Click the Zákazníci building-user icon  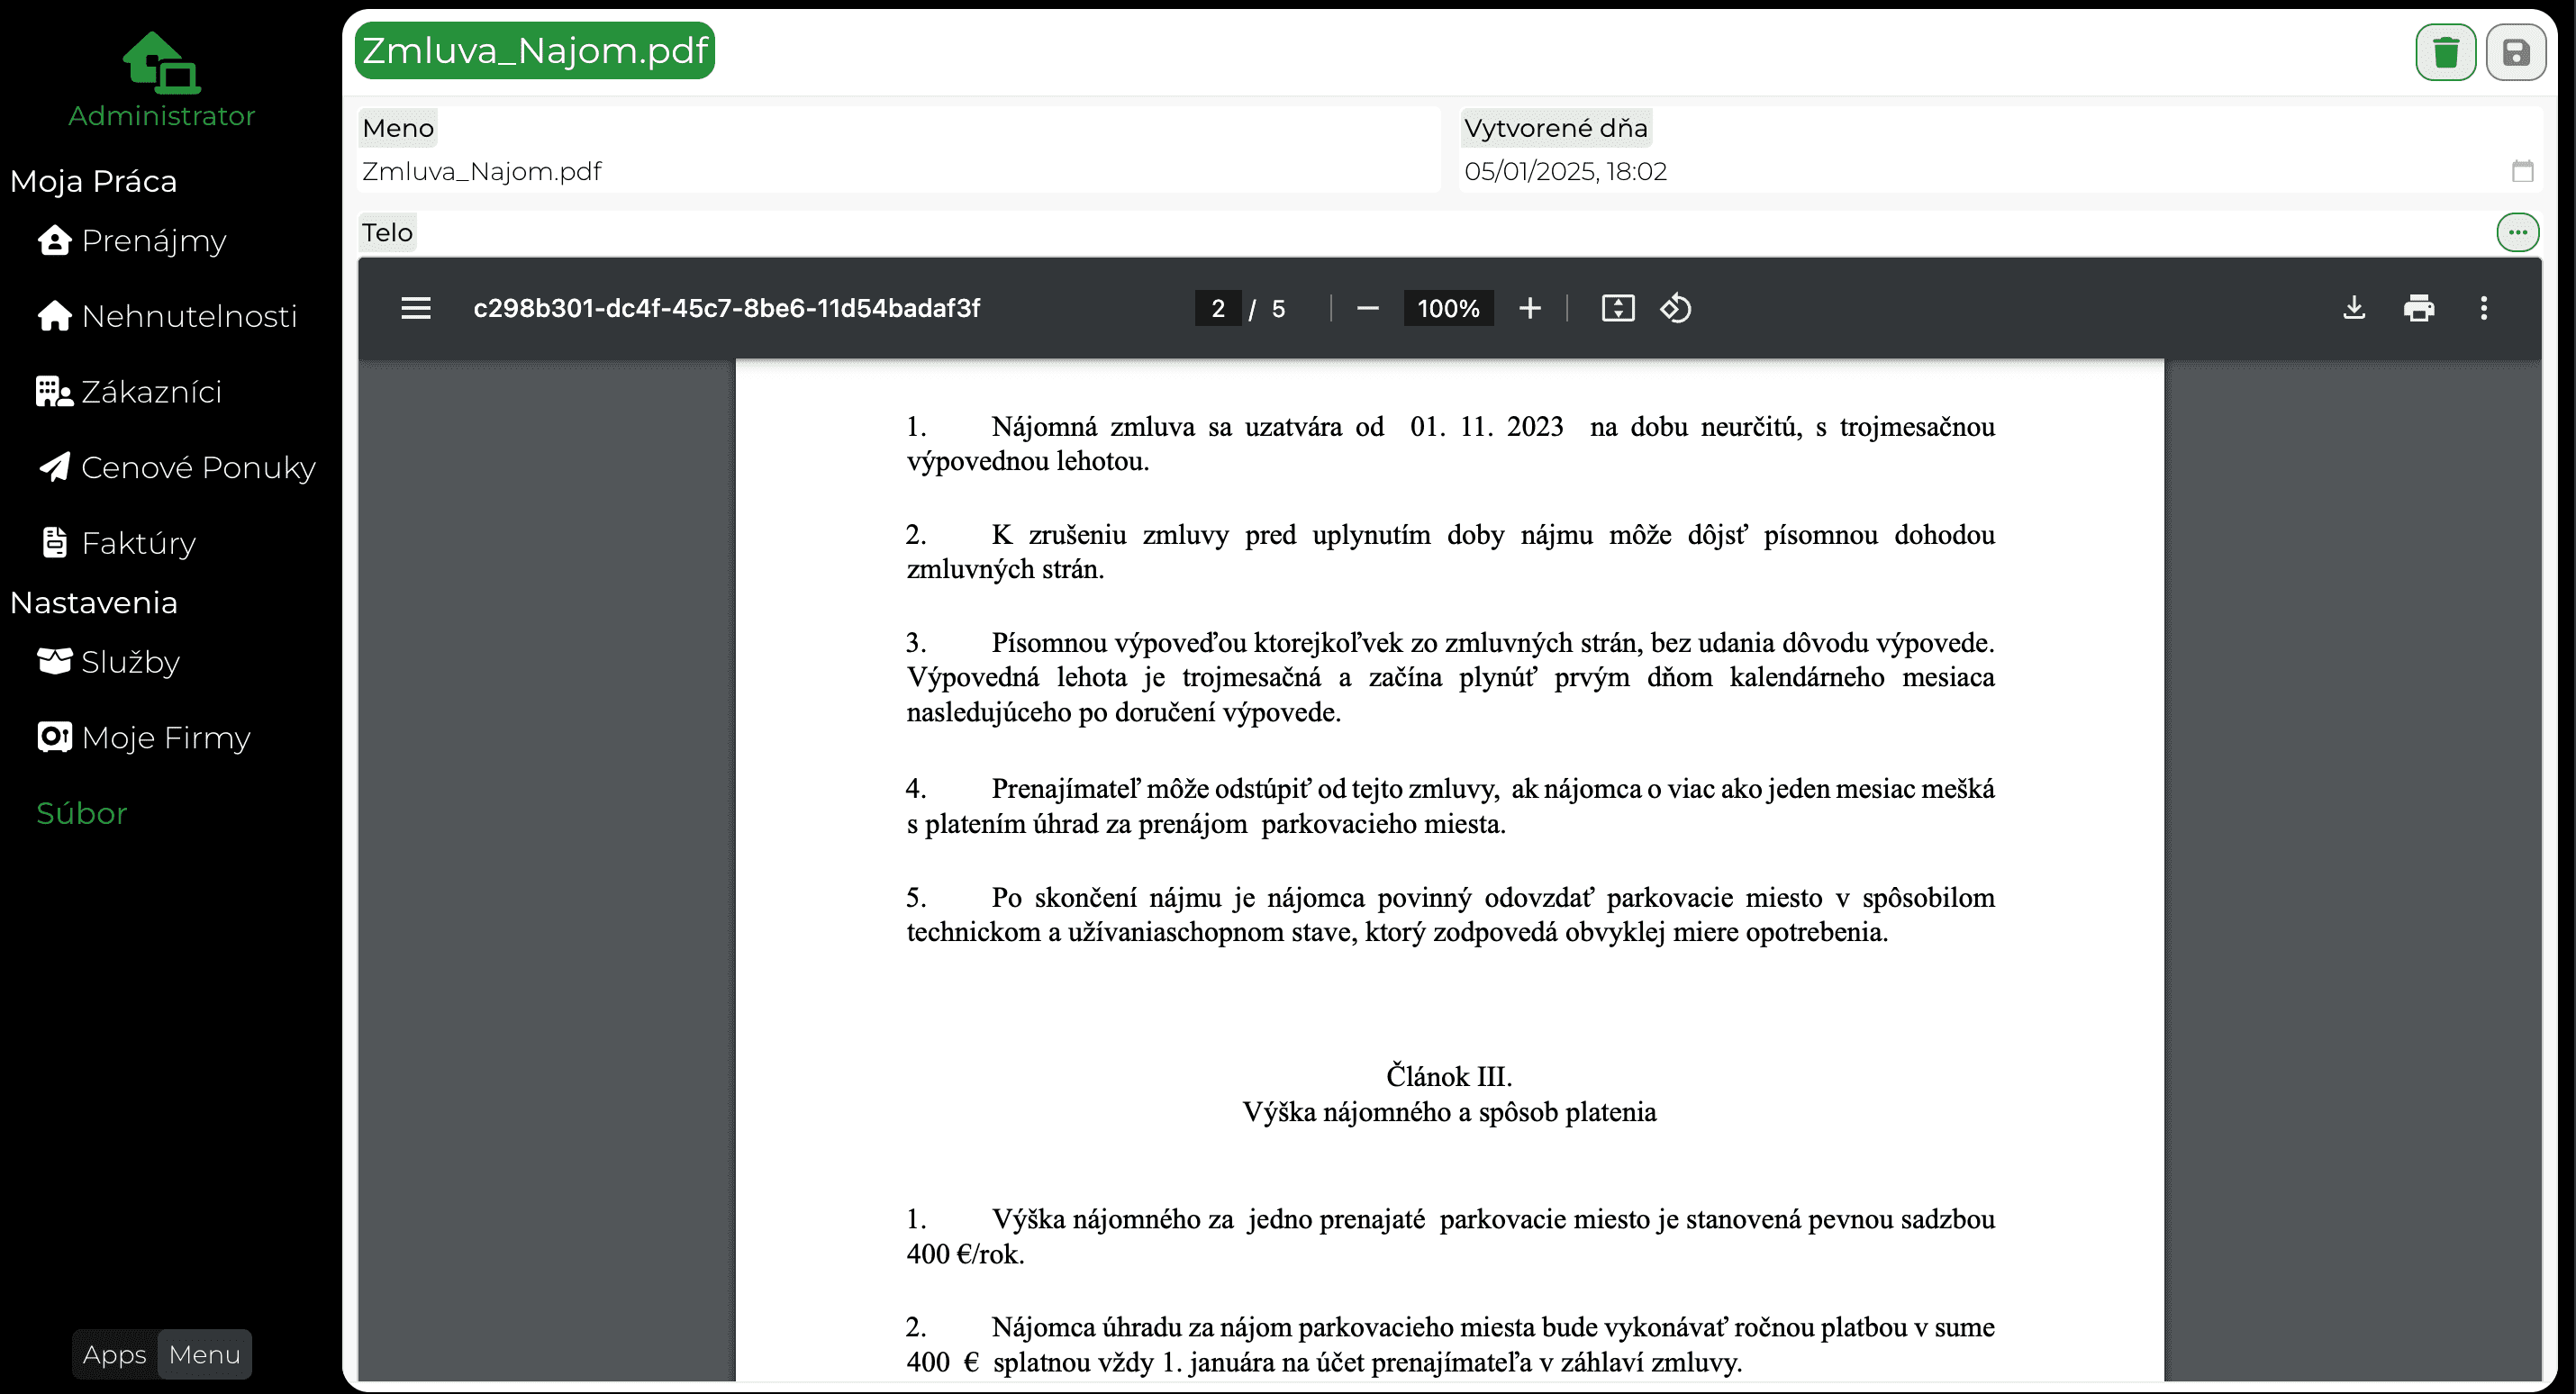pyautogui.click(x=54, y=392)
